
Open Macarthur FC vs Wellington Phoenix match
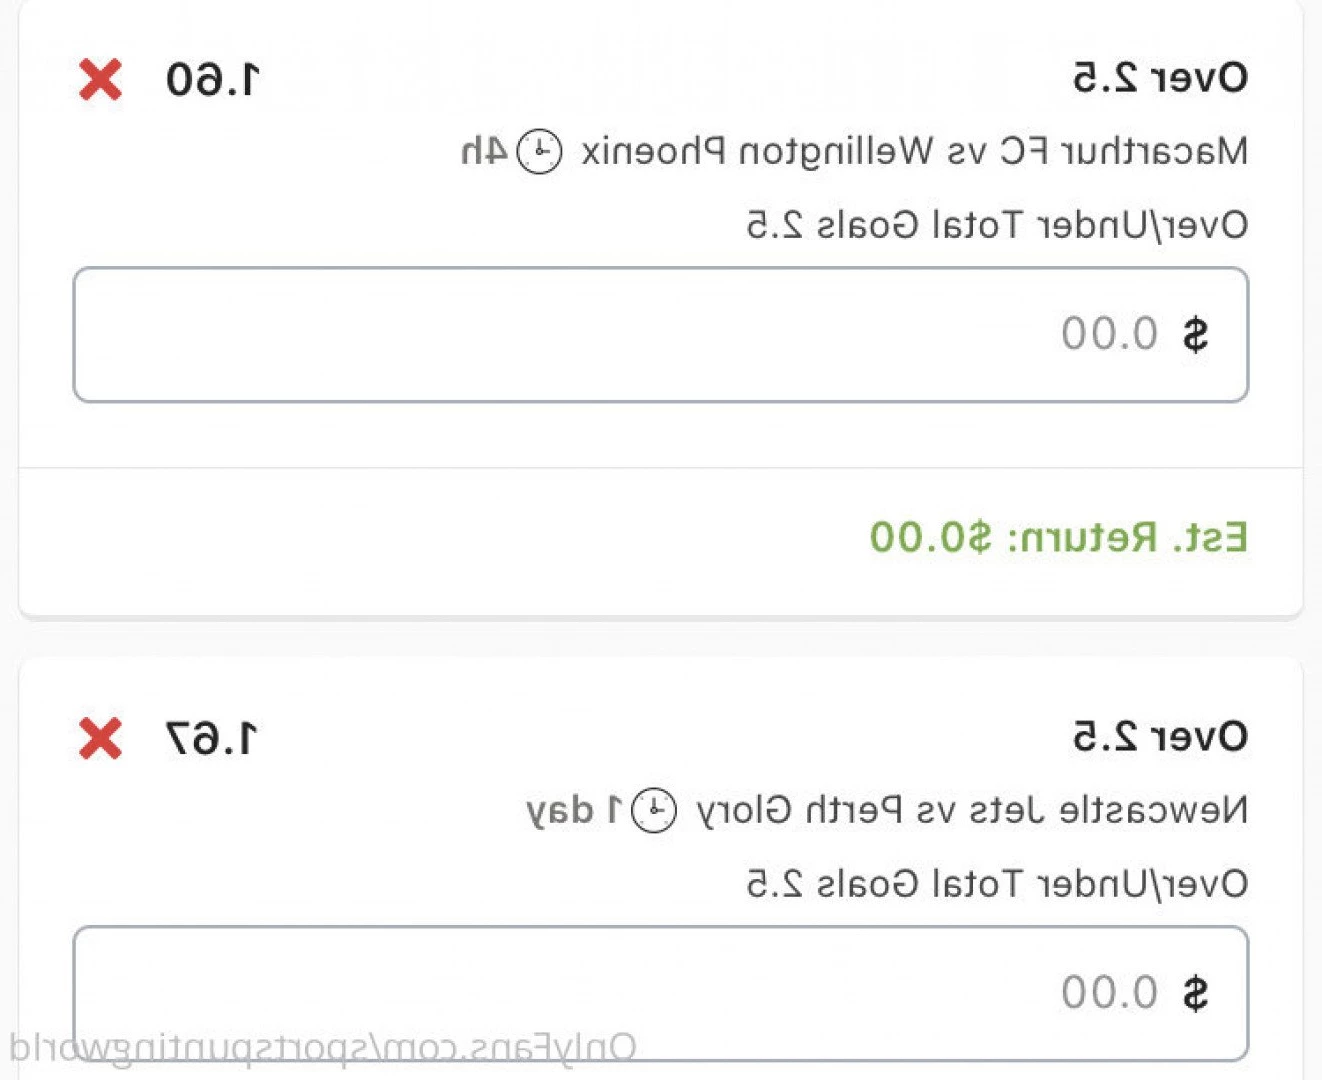(x=914, y=152)
